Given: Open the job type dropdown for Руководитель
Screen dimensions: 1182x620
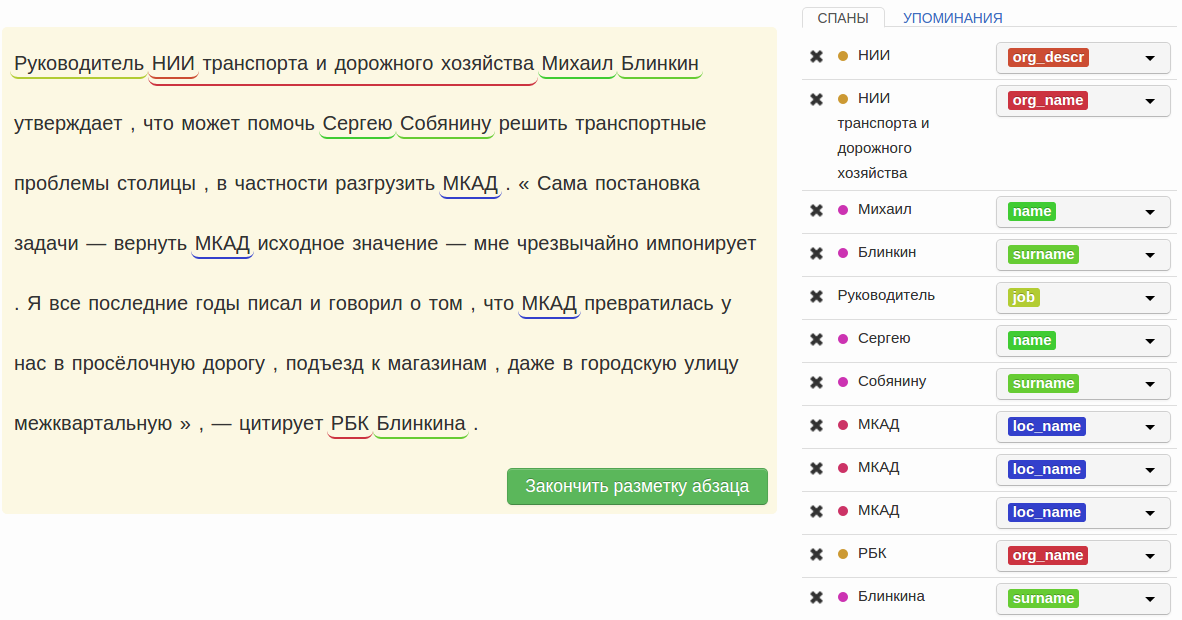Looking at the screenshot, I should tap(1083, 298).
